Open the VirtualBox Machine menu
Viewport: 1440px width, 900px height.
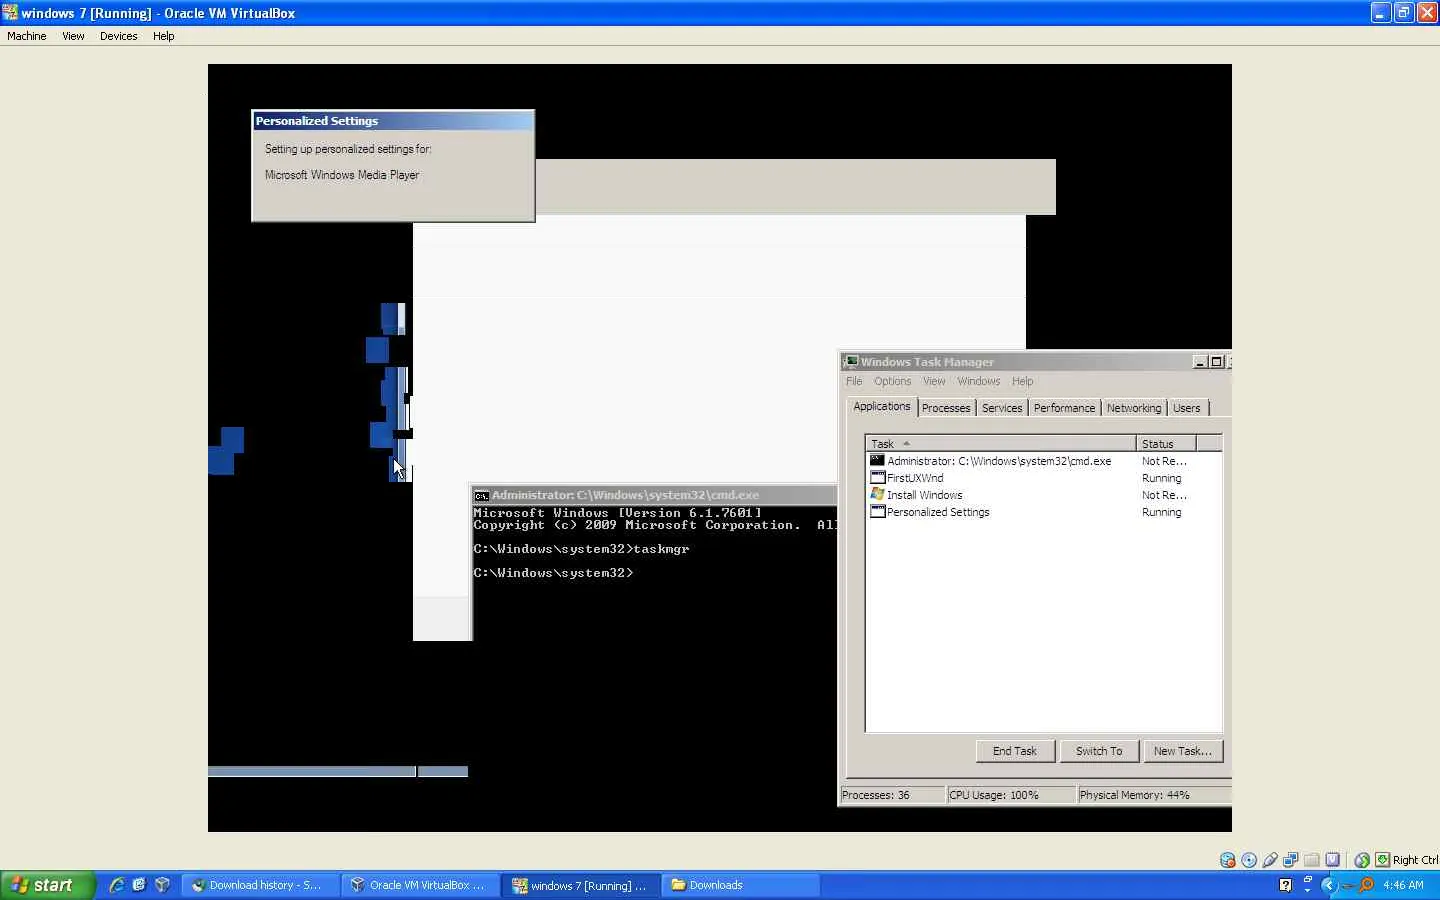point(27,36)
